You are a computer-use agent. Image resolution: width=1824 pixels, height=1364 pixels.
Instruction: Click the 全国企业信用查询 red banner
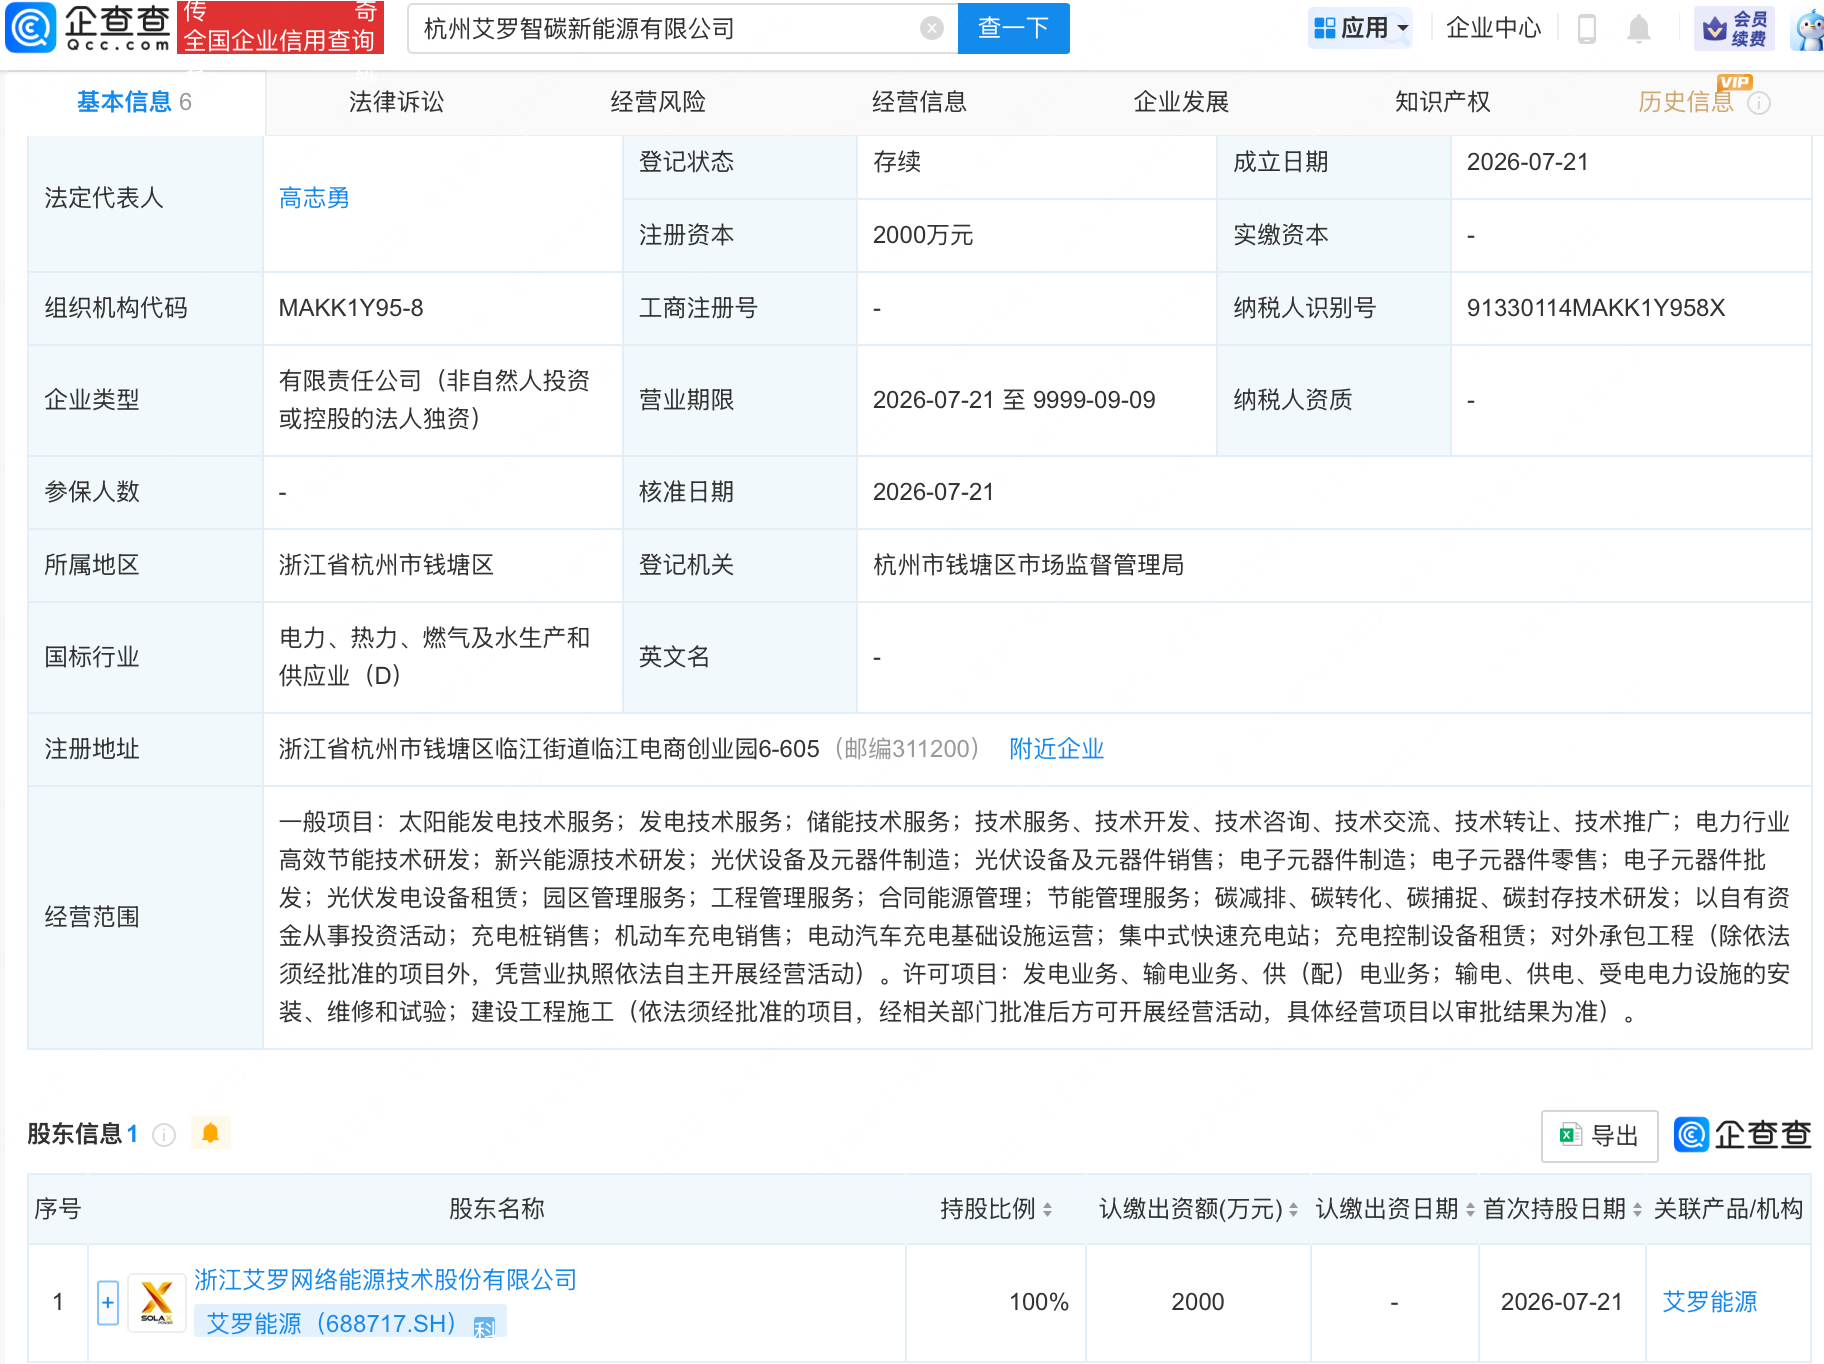(280, 27)
